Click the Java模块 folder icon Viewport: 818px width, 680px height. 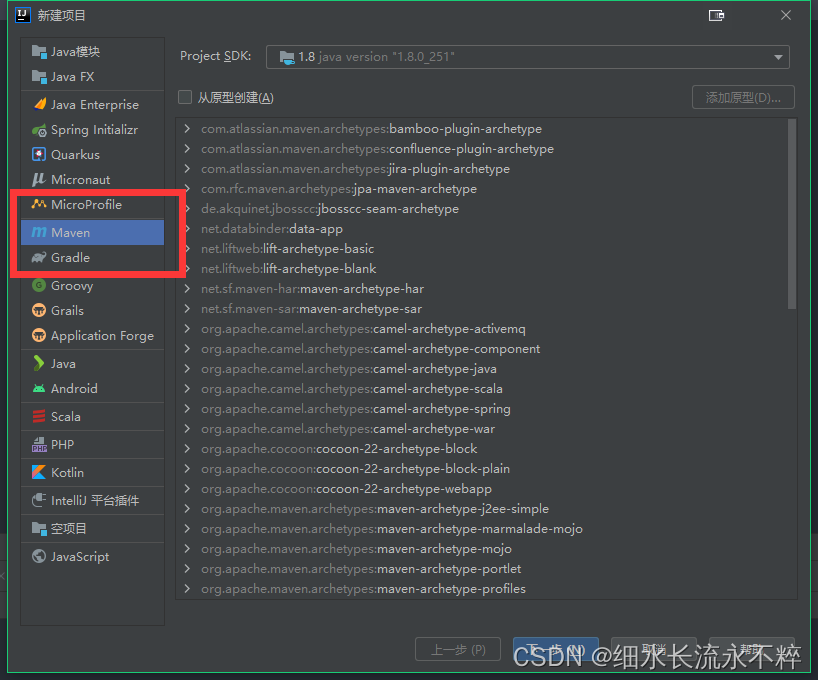click(39, 52)
